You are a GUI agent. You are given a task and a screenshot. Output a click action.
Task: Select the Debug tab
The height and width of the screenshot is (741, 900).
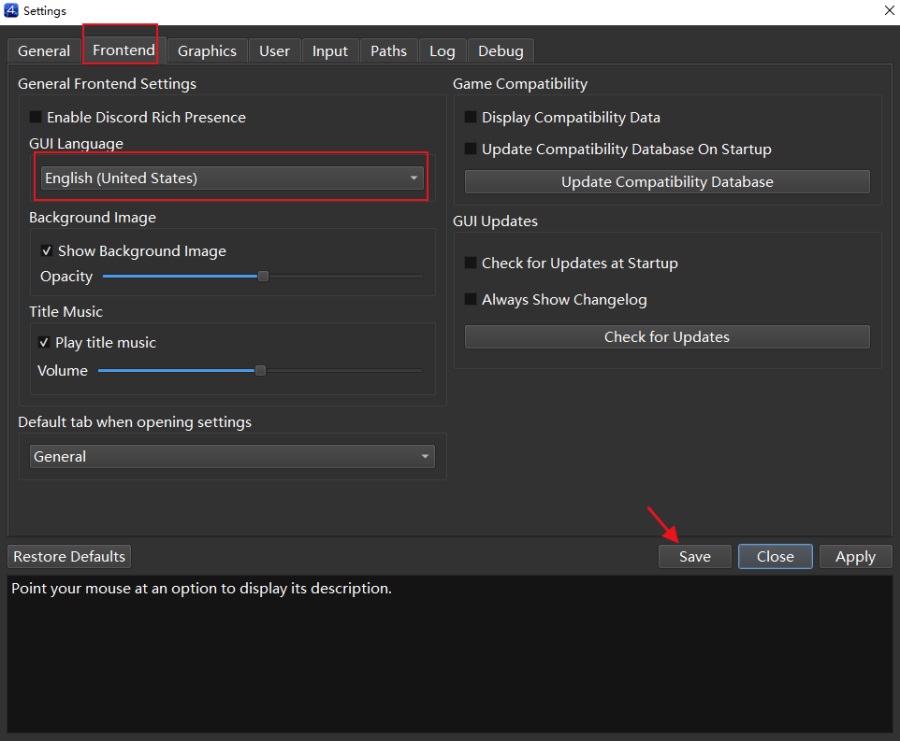coord(501,51)
